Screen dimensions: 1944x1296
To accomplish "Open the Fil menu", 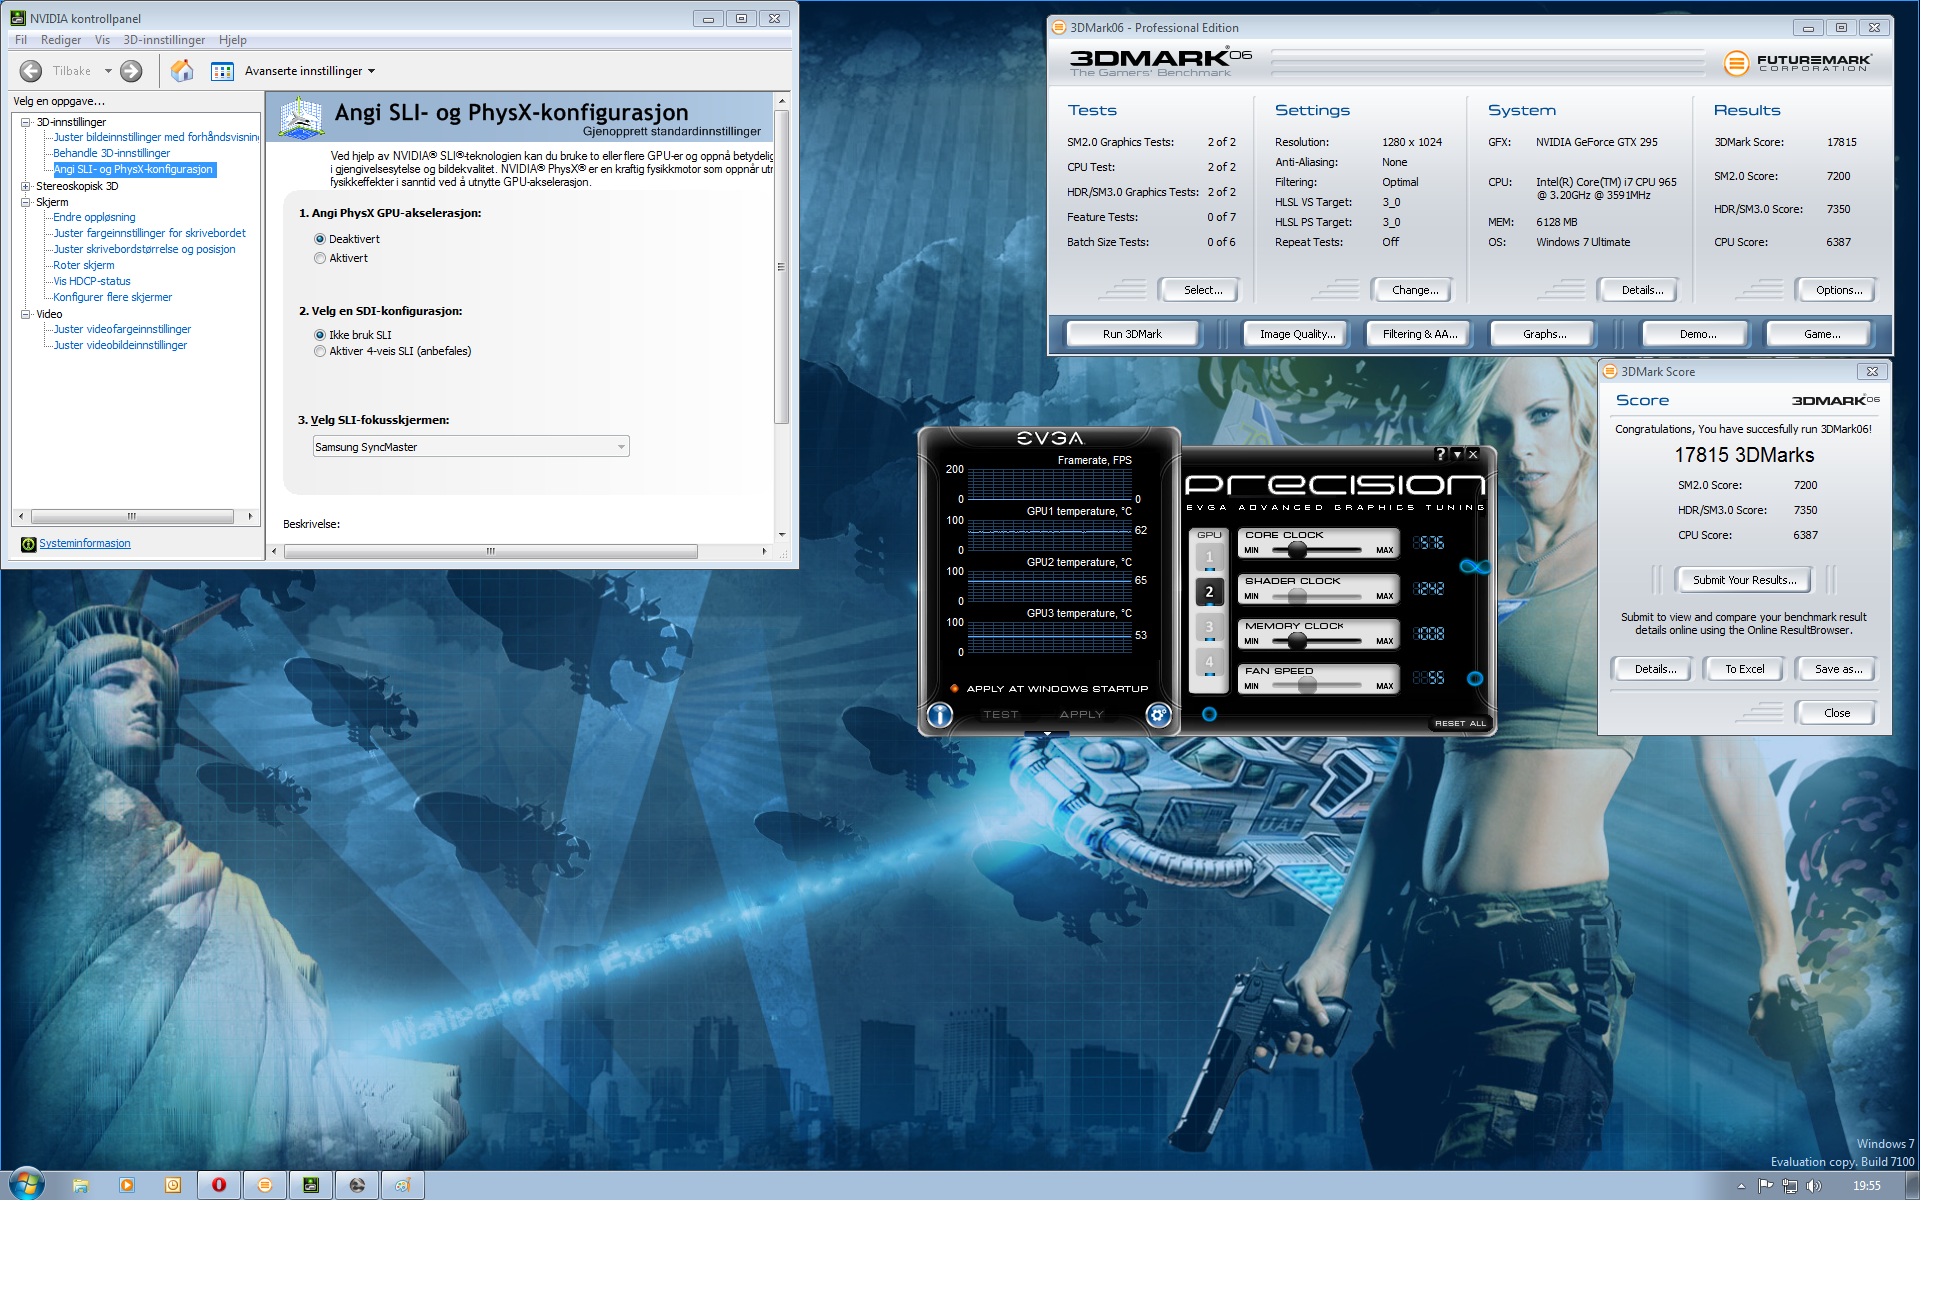I will [x=21, y=40].
